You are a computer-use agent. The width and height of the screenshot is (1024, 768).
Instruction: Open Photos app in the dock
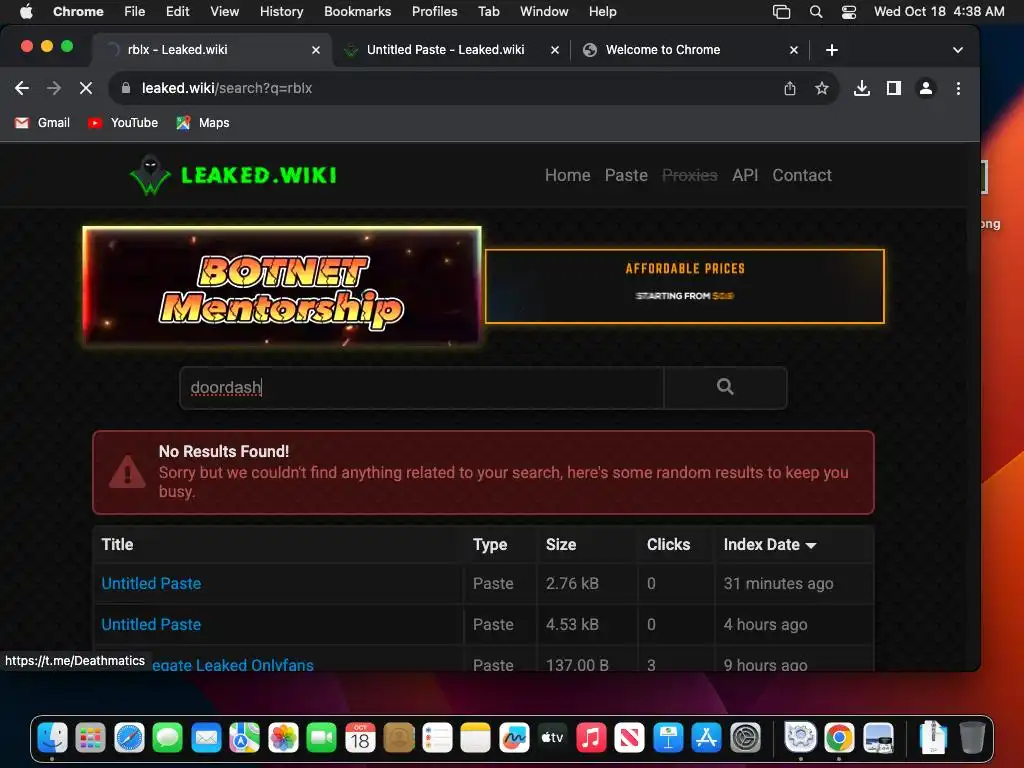tap(283, 738)
